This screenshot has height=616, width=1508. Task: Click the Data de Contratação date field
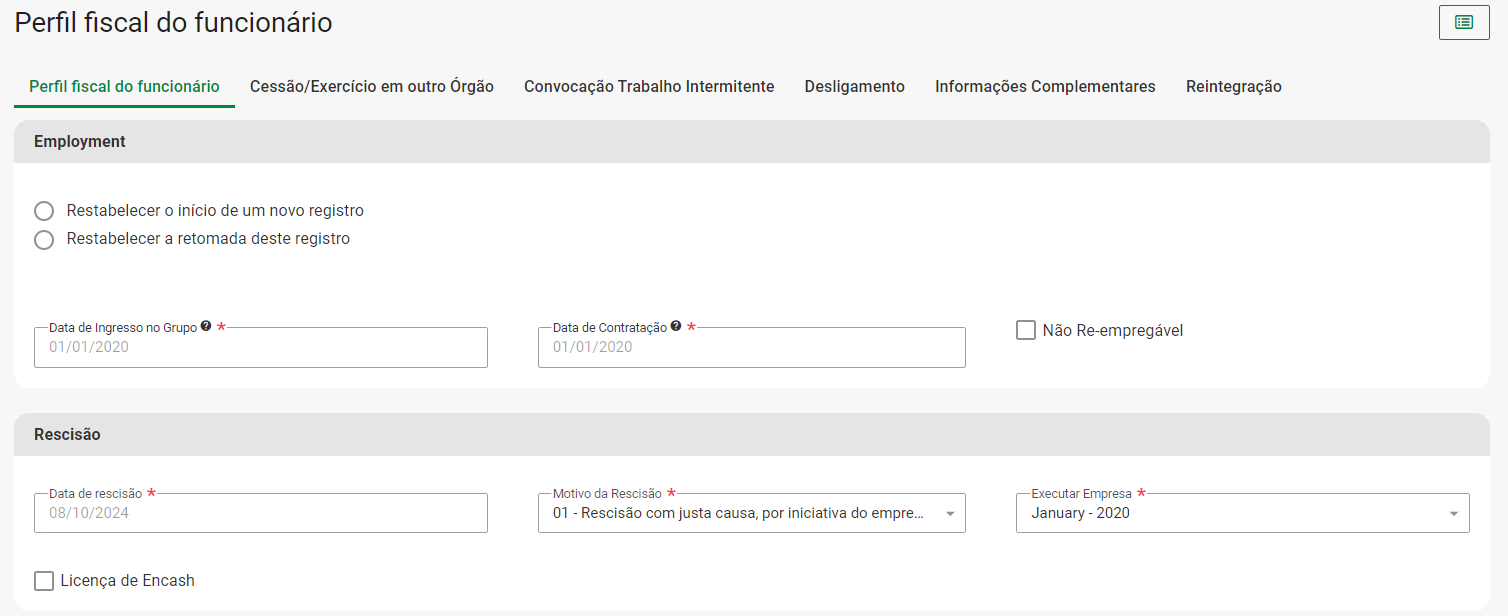[x=750, y=347]
